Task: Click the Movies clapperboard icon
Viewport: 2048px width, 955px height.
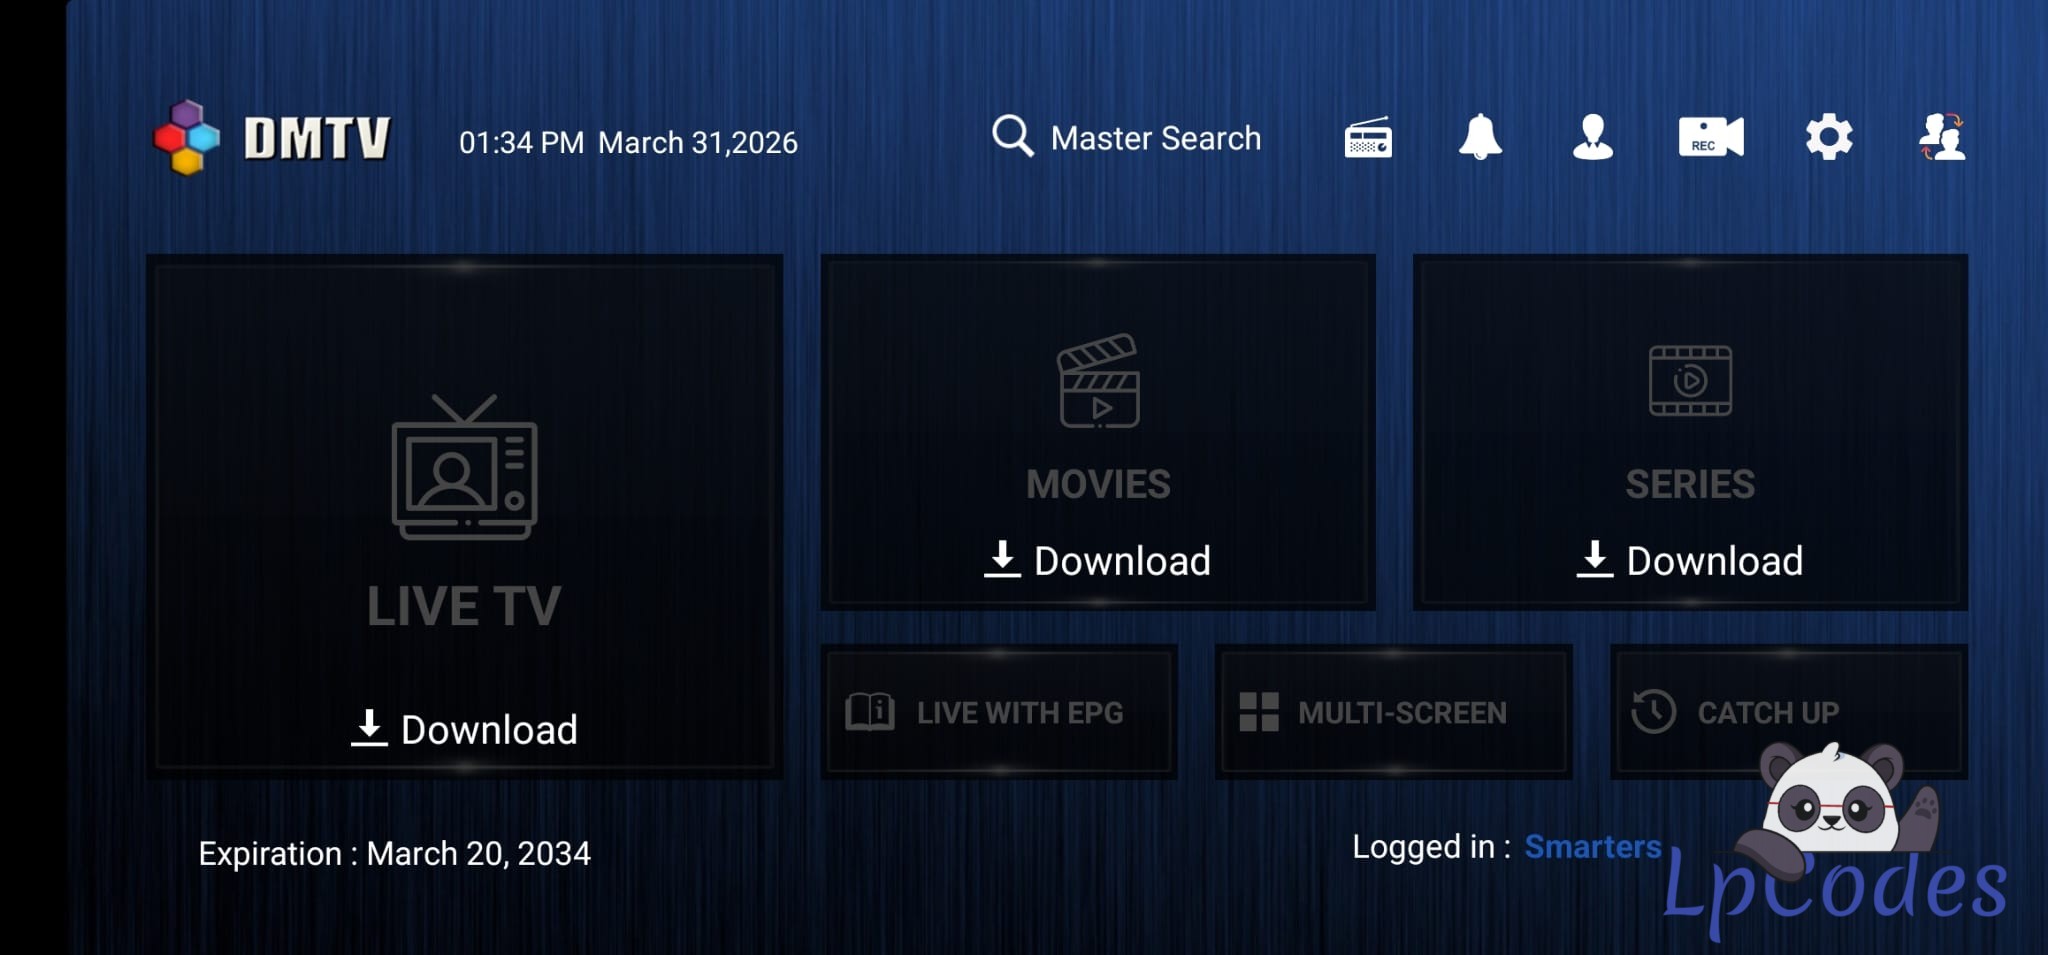Action: click(x=1098, y=382)
